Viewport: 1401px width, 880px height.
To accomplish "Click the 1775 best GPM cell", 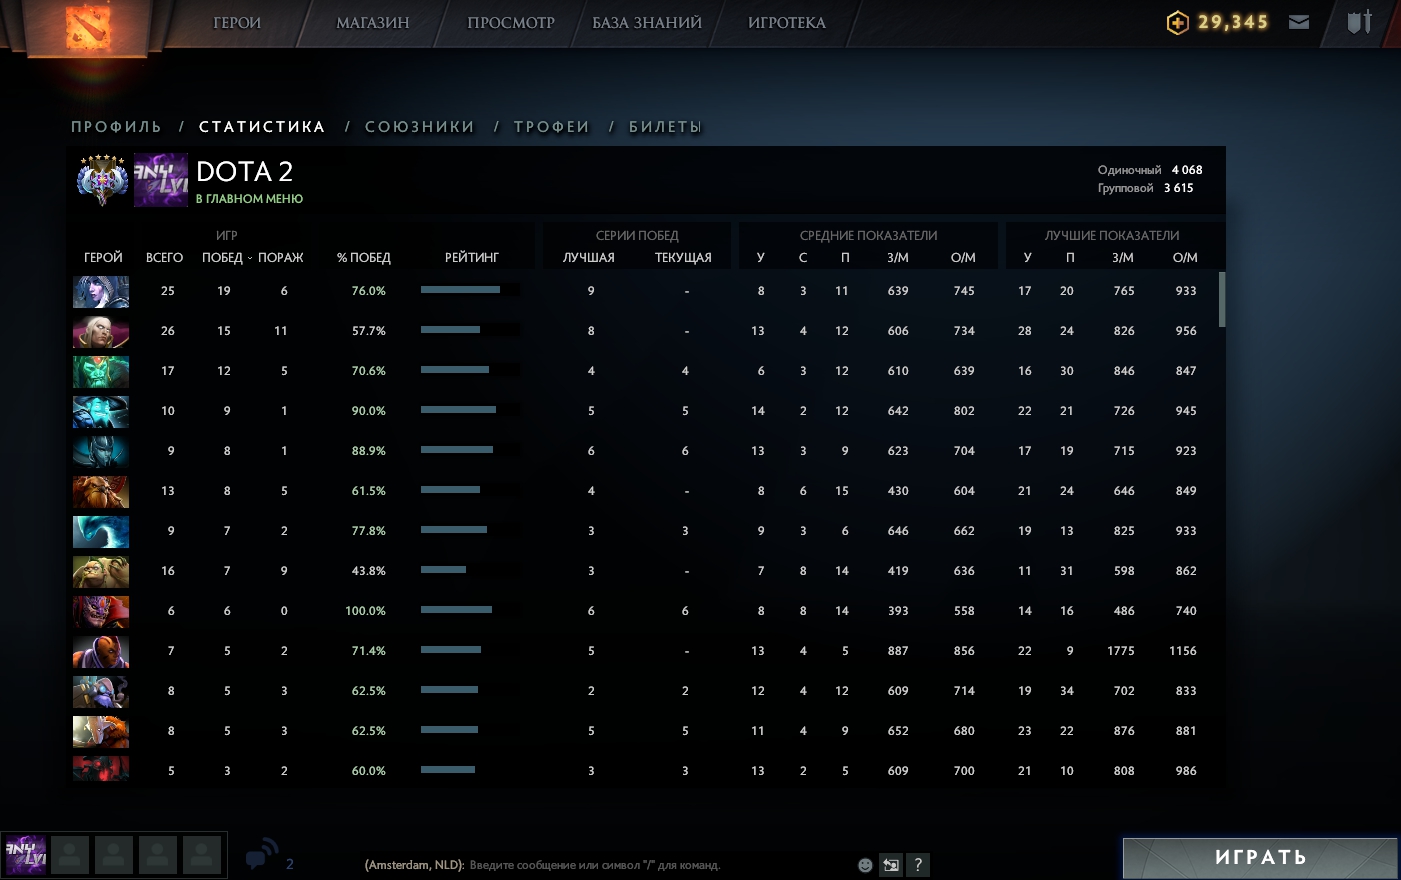I will click(x=1121, y=651).
